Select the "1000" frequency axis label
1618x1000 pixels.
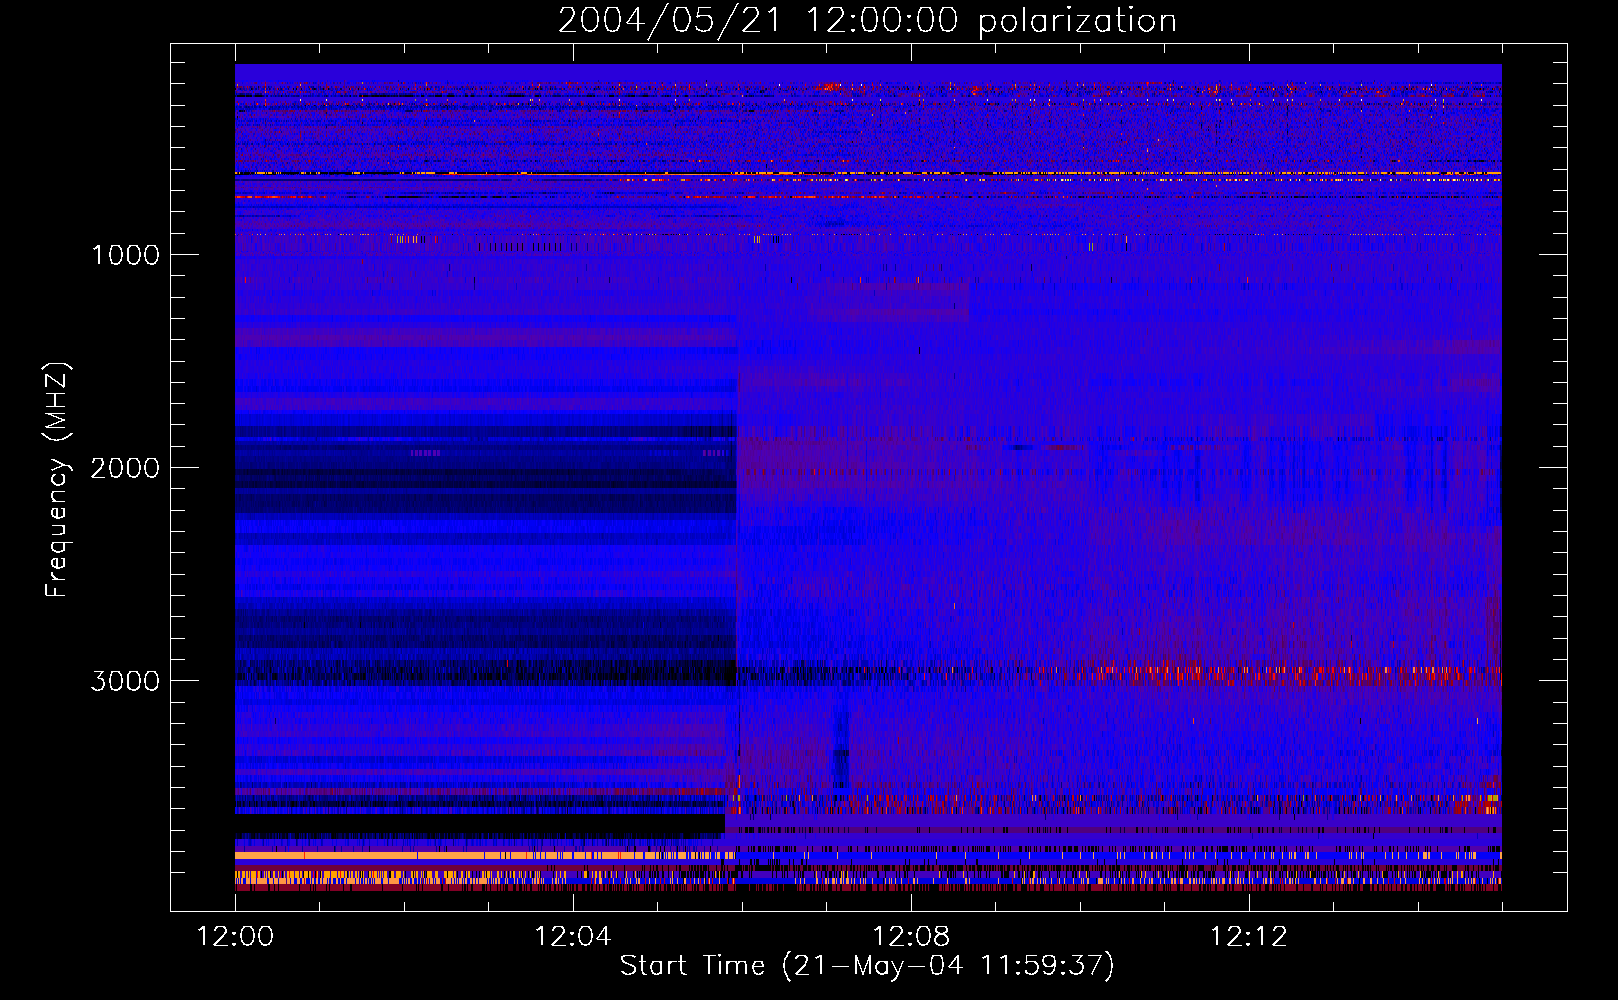click(x=125, y=255)
